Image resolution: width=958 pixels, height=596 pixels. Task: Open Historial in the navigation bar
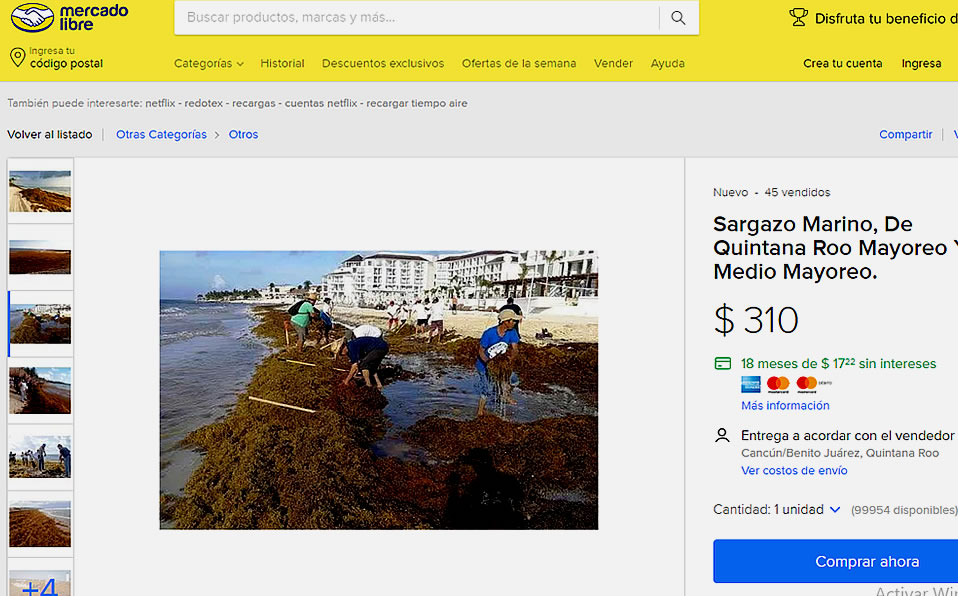[x=282, y=64]
